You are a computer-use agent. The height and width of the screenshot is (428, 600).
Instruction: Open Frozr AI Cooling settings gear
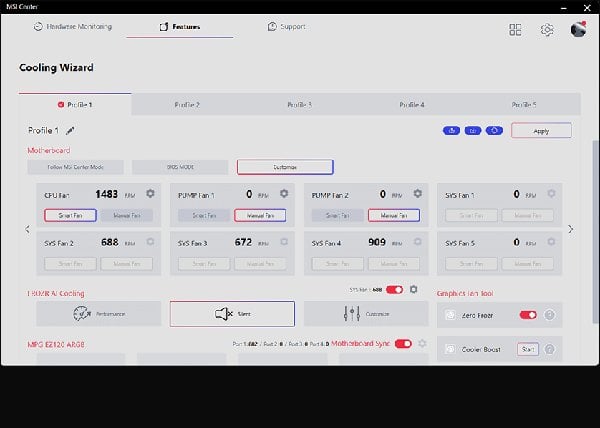tap(414, 290)
